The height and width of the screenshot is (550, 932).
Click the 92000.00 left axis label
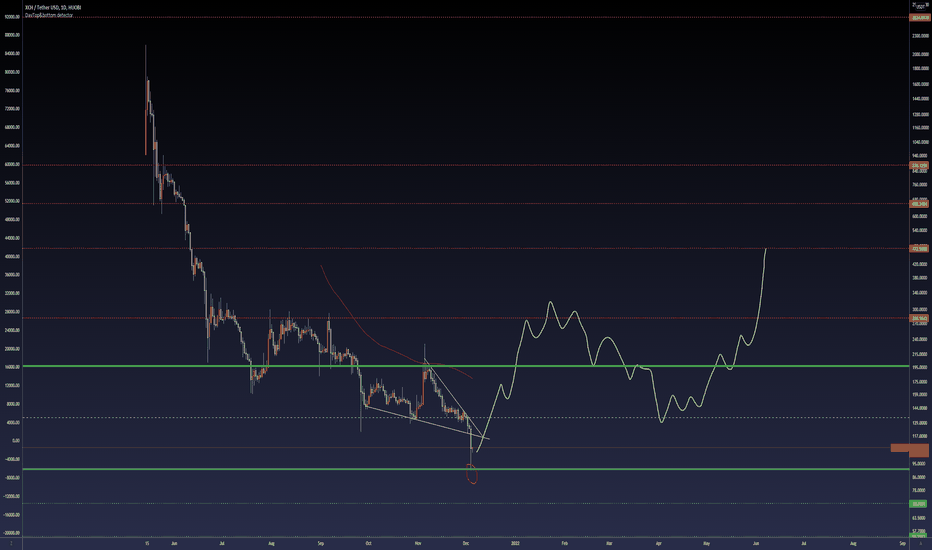tap(12, 17)
